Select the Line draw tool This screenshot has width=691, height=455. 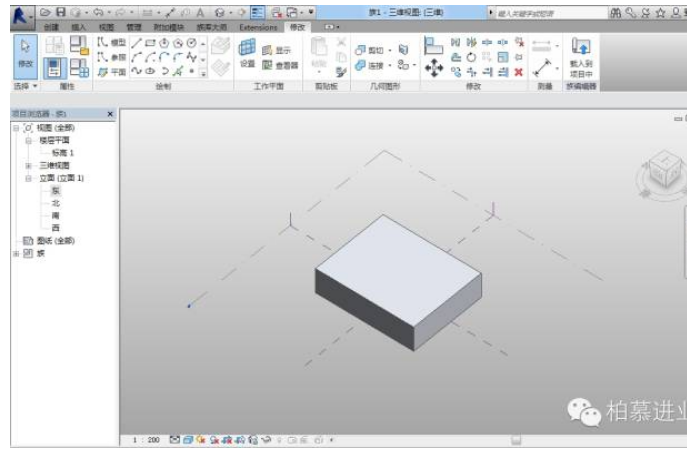[x=137, y=44]
